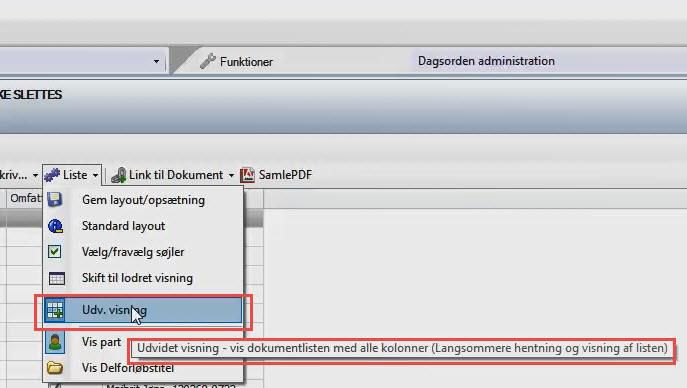The image size is (687, 388).
Task: Click the table icon for lodret visning
Action: coord(57,279)
